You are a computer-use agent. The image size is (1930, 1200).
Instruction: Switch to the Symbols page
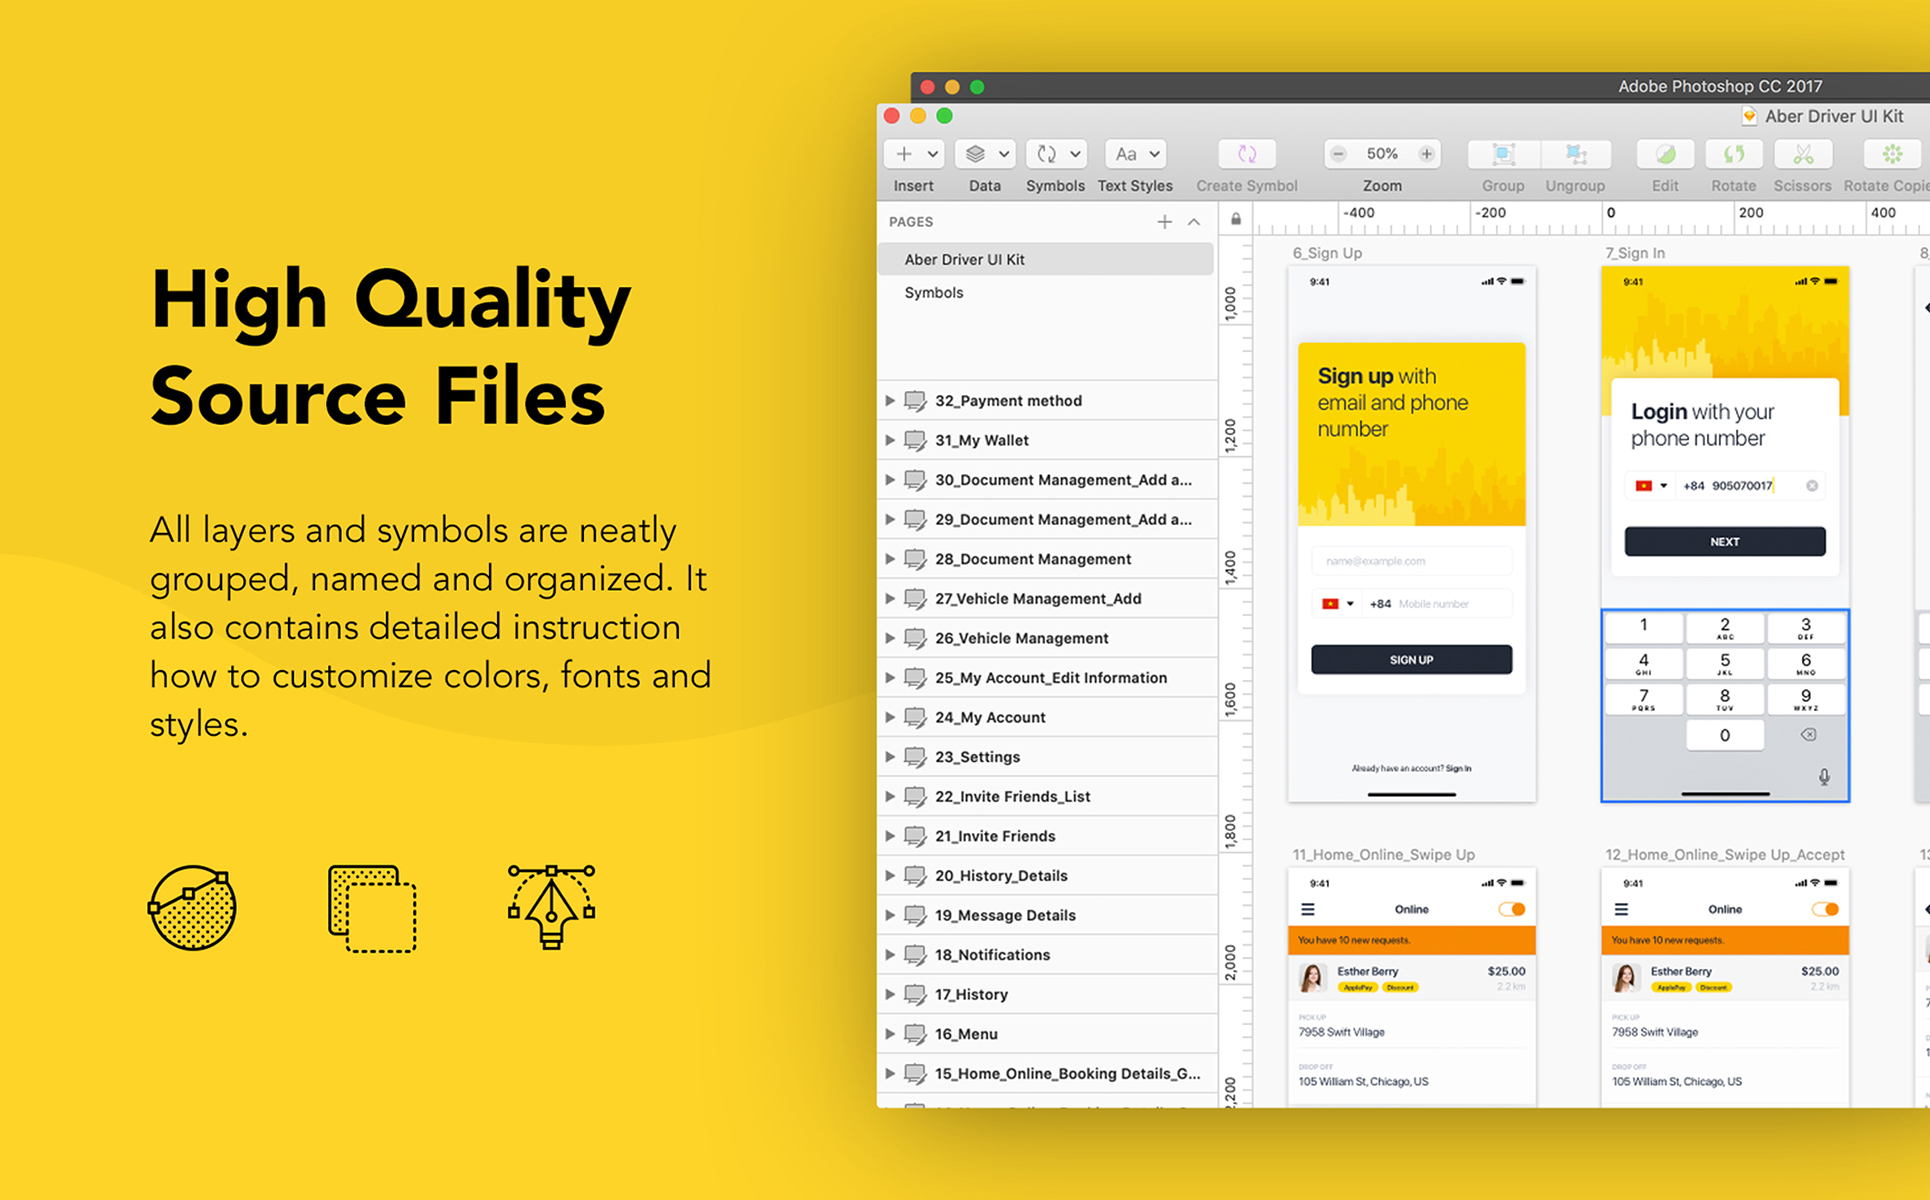tap(933, 292)
